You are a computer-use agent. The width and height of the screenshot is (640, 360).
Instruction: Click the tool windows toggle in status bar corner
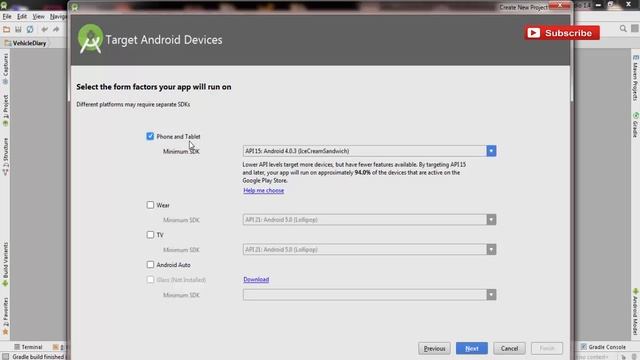(x=5, y=357)
